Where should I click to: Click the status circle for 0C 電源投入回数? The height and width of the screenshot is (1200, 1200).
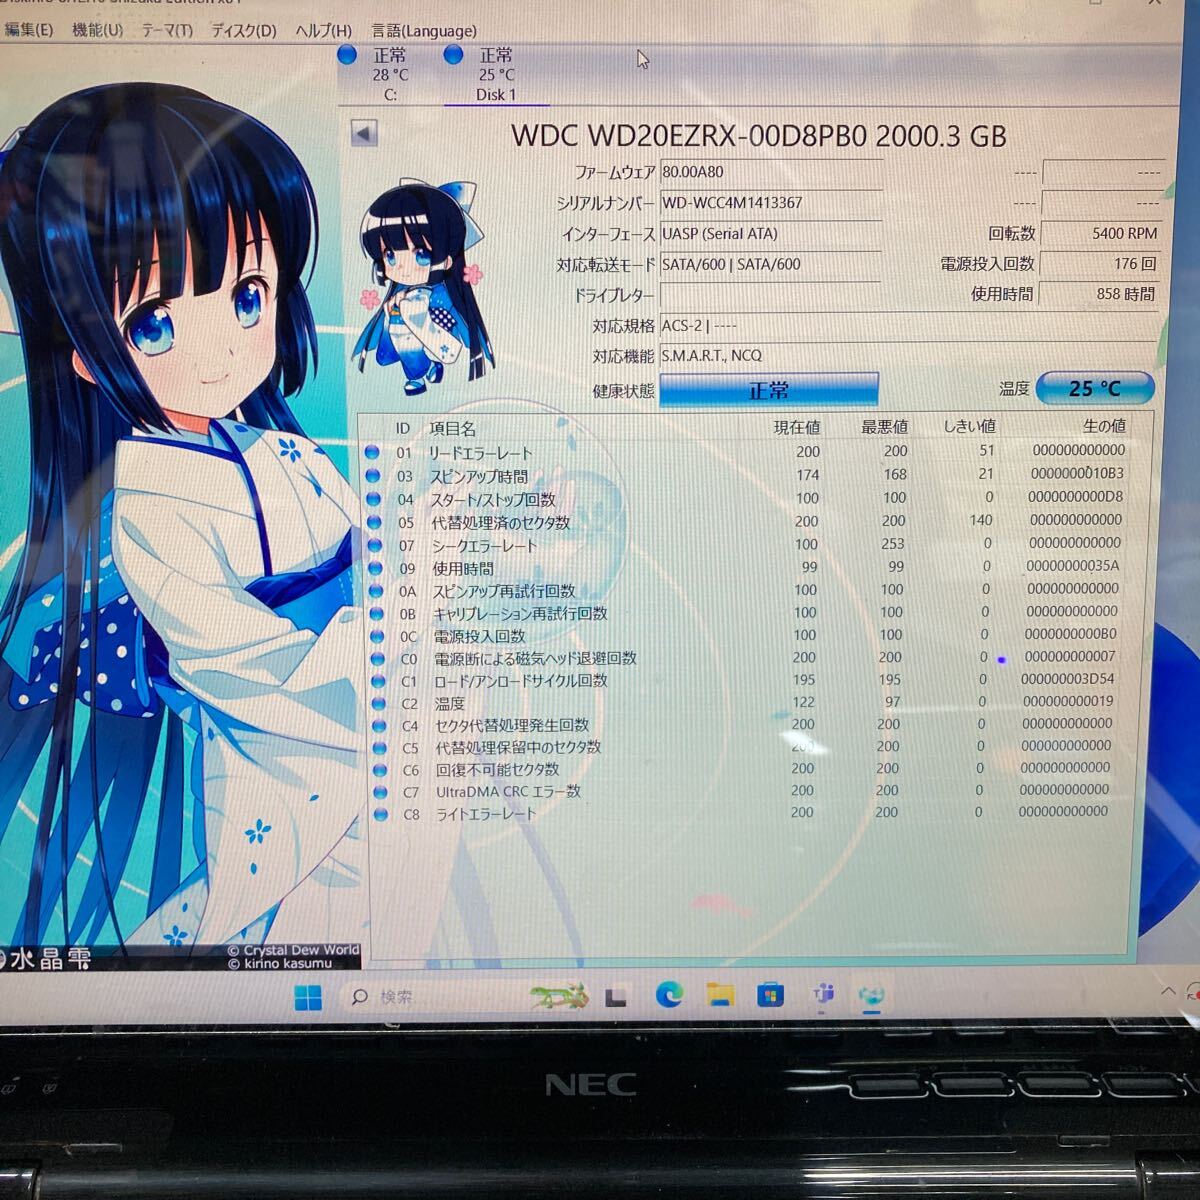tap(377, 636)
